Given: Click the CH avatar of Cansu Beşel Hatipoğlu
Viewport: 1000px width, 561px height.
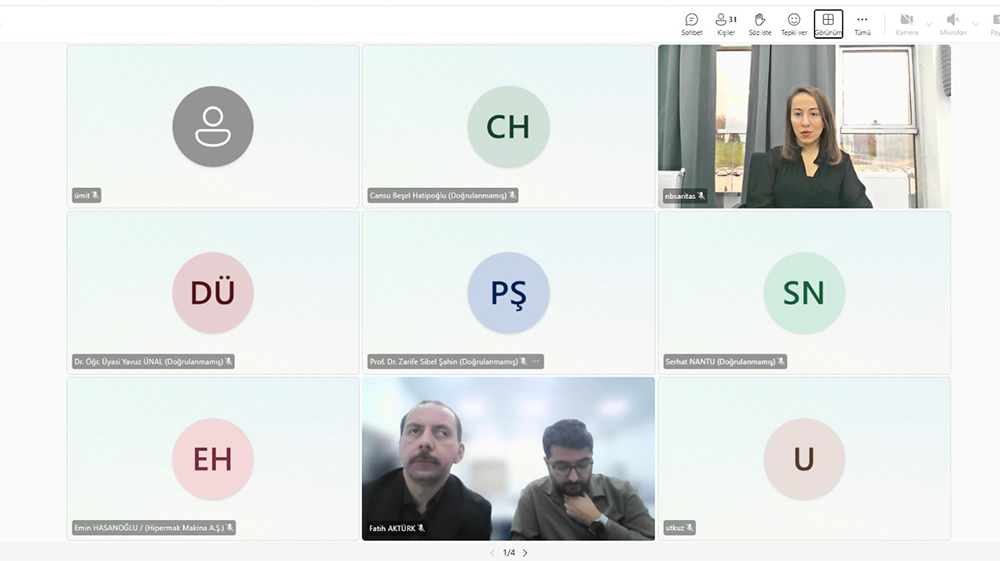Looking at the screenshot, I should [508, 127].
